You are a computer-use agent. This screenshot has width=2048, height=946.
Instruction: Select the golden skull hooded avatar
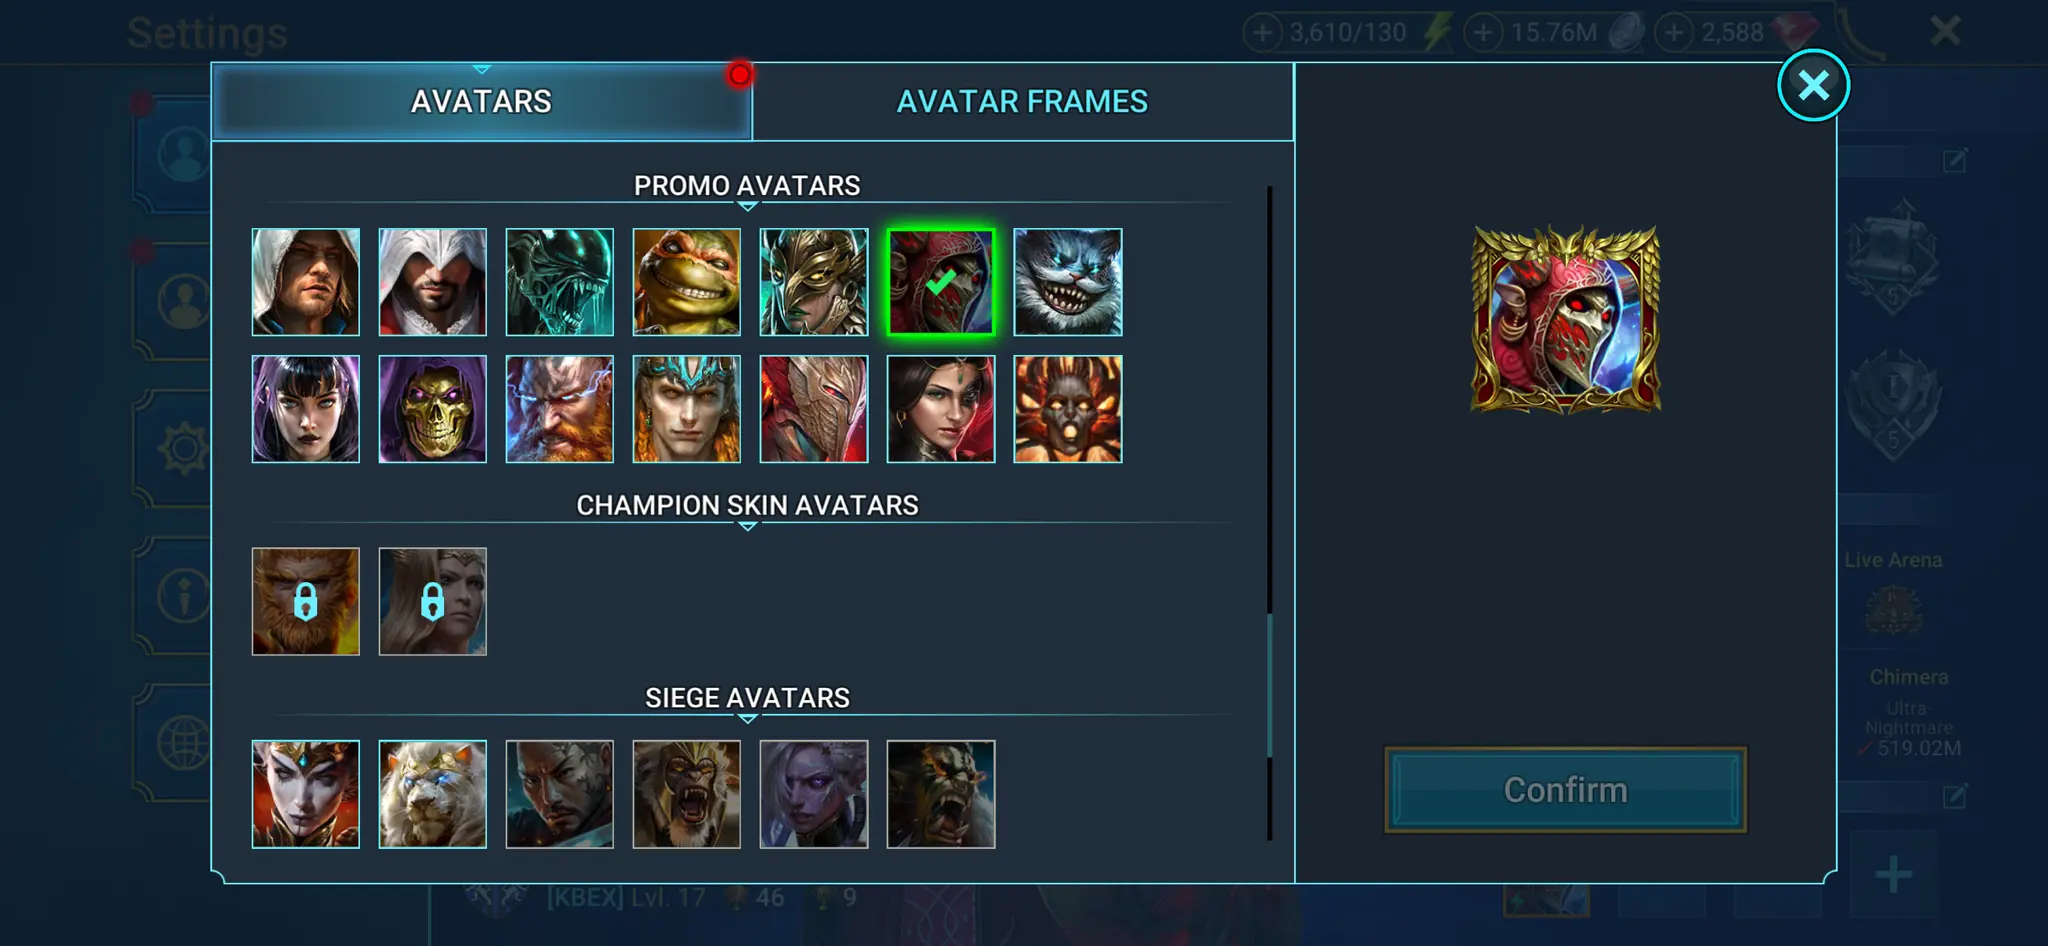tap(432, 409)
